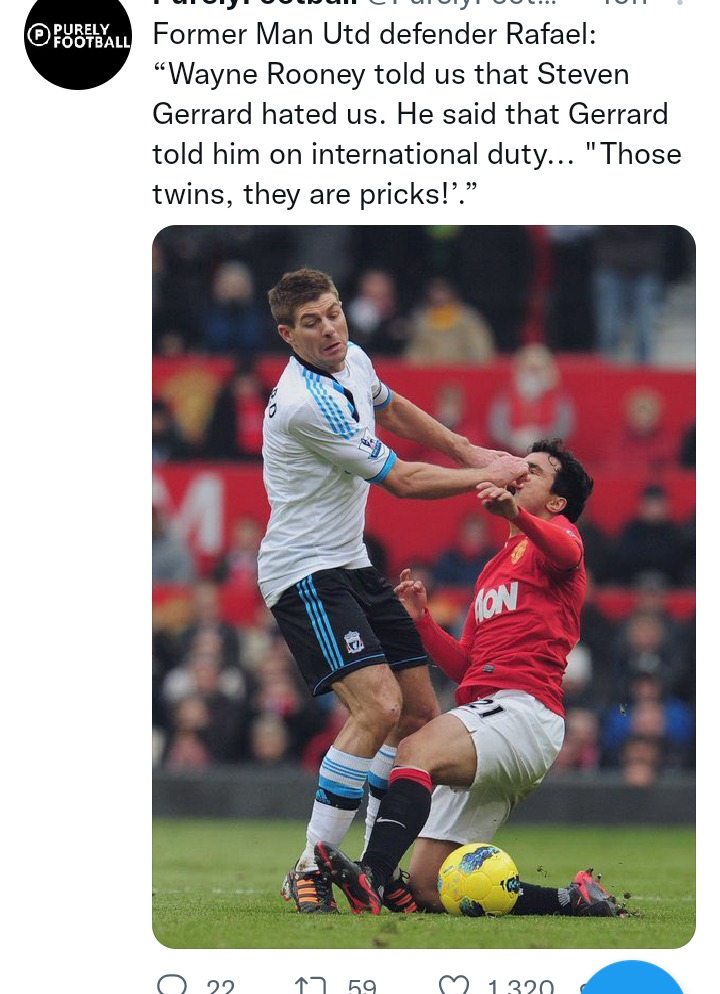Tap the blue floating compose button

point(631,978)
